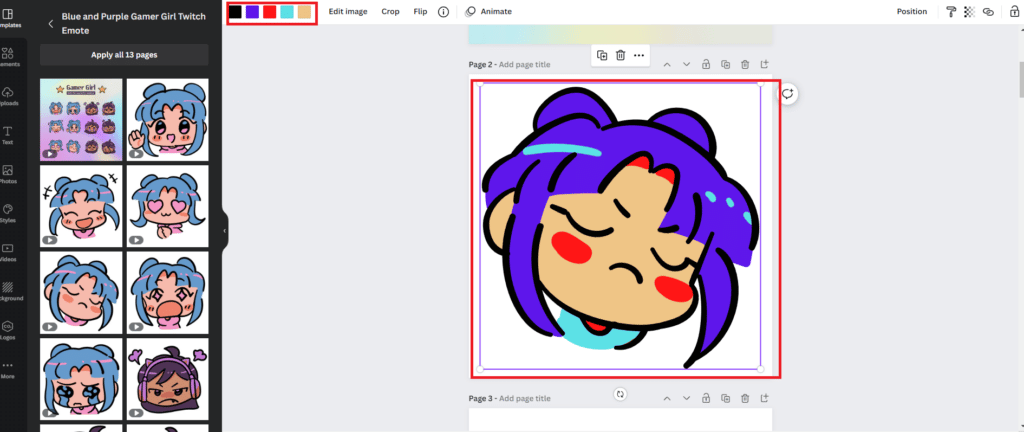Click the copy style paint roller icon
The height and width of the screenshot is (432, 1024).
(x=951, y=11)
